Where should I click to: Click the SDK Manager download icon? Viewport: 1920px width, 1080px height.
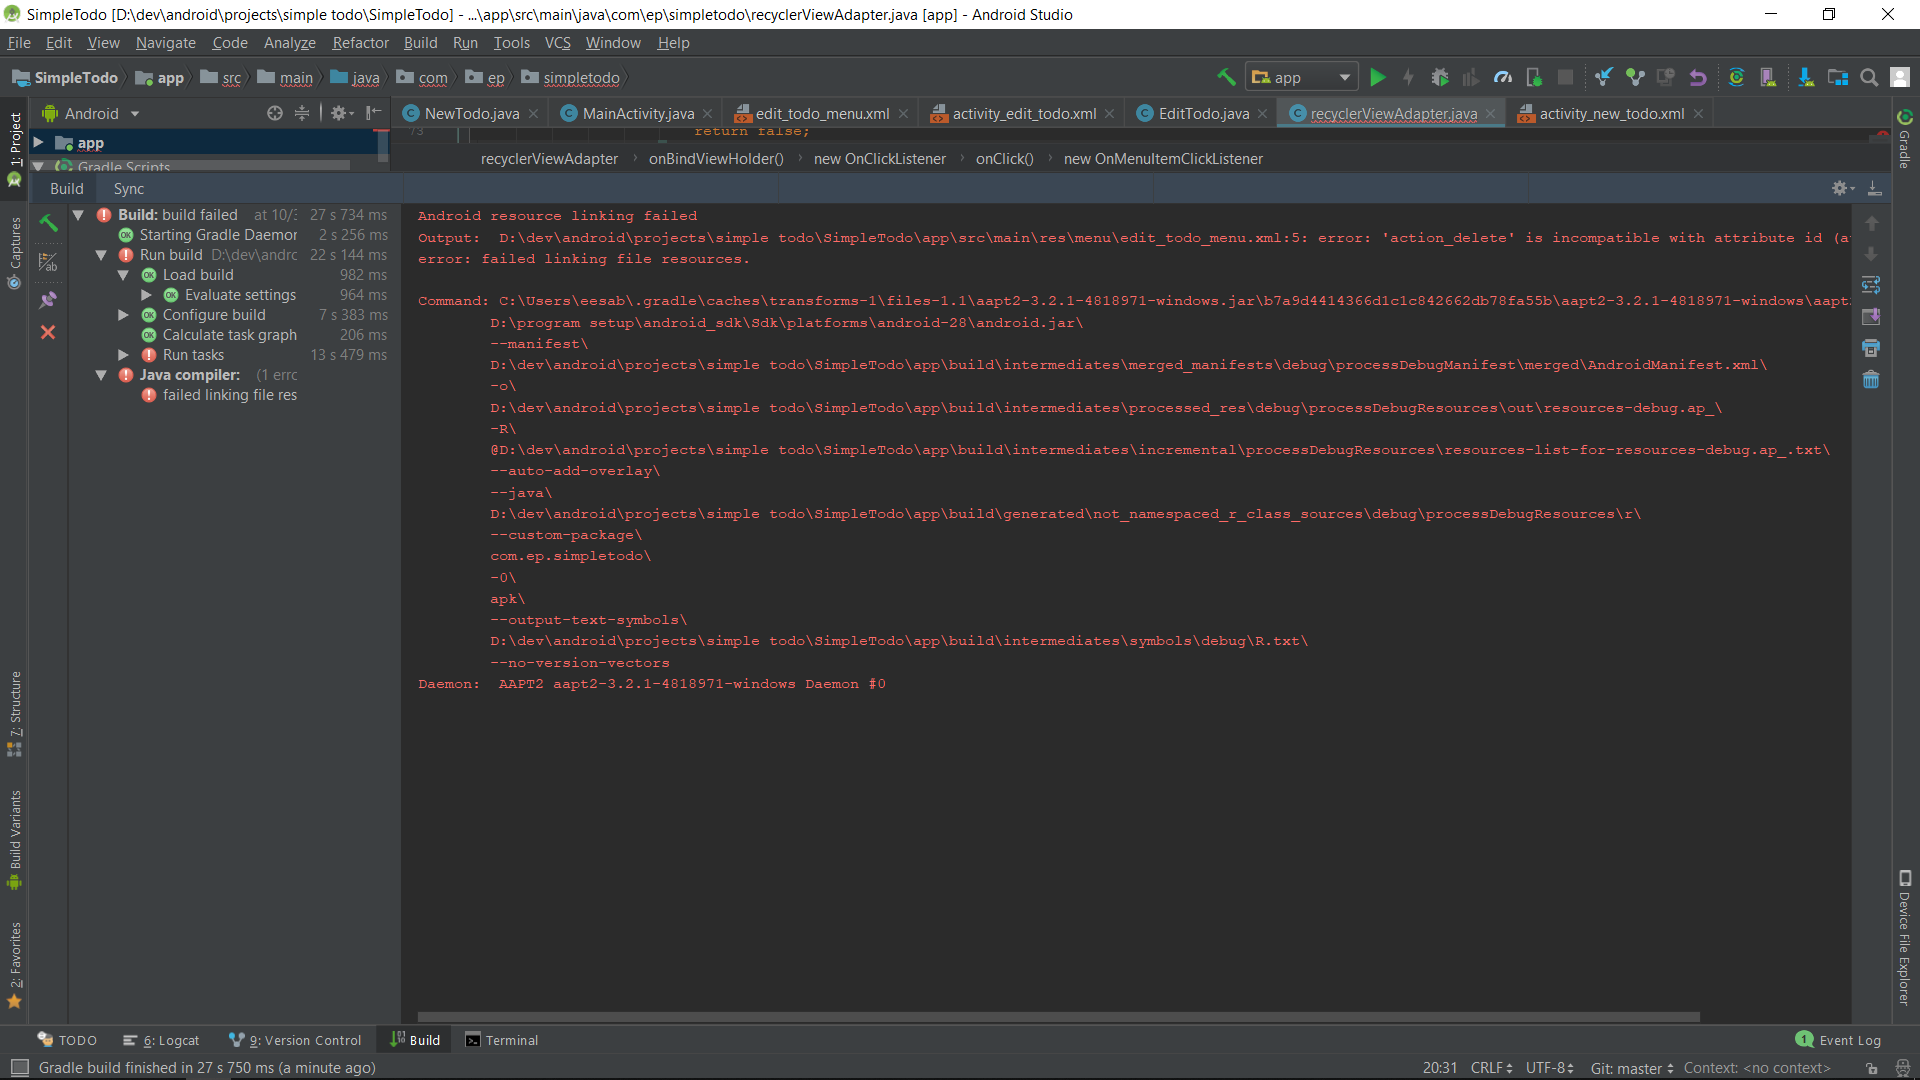point(1805,78)
